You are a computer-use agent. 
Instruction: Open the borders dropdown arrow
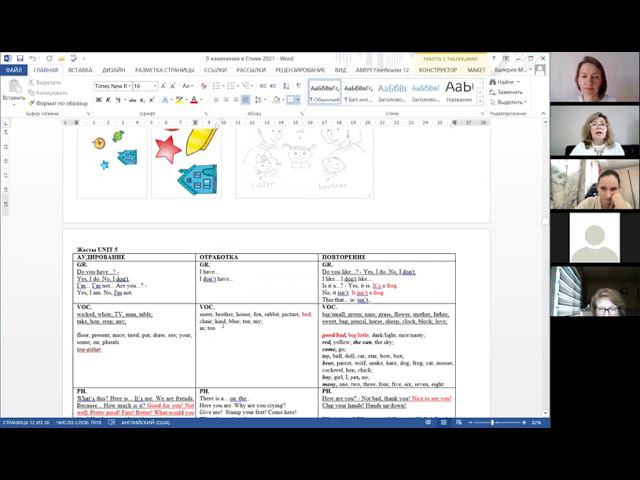coord(298,100)
